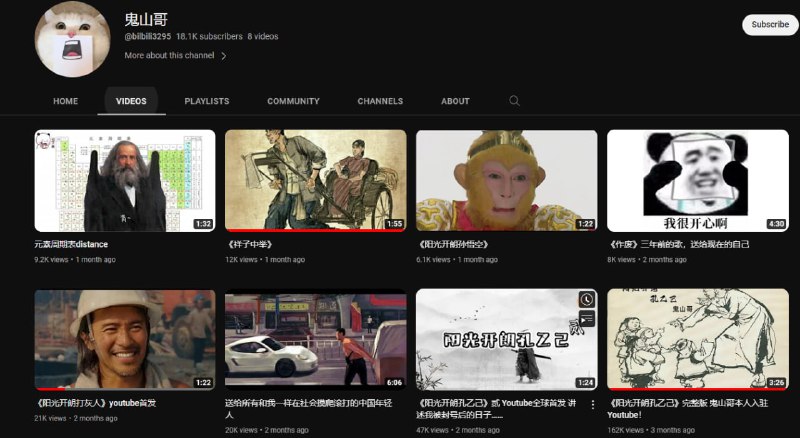Image resolution: width=800 pixels, height=438 pixels.
Task: Open three-dot menu for 阳光开朗孔乙己 贰 video
Action: point(592,405)
